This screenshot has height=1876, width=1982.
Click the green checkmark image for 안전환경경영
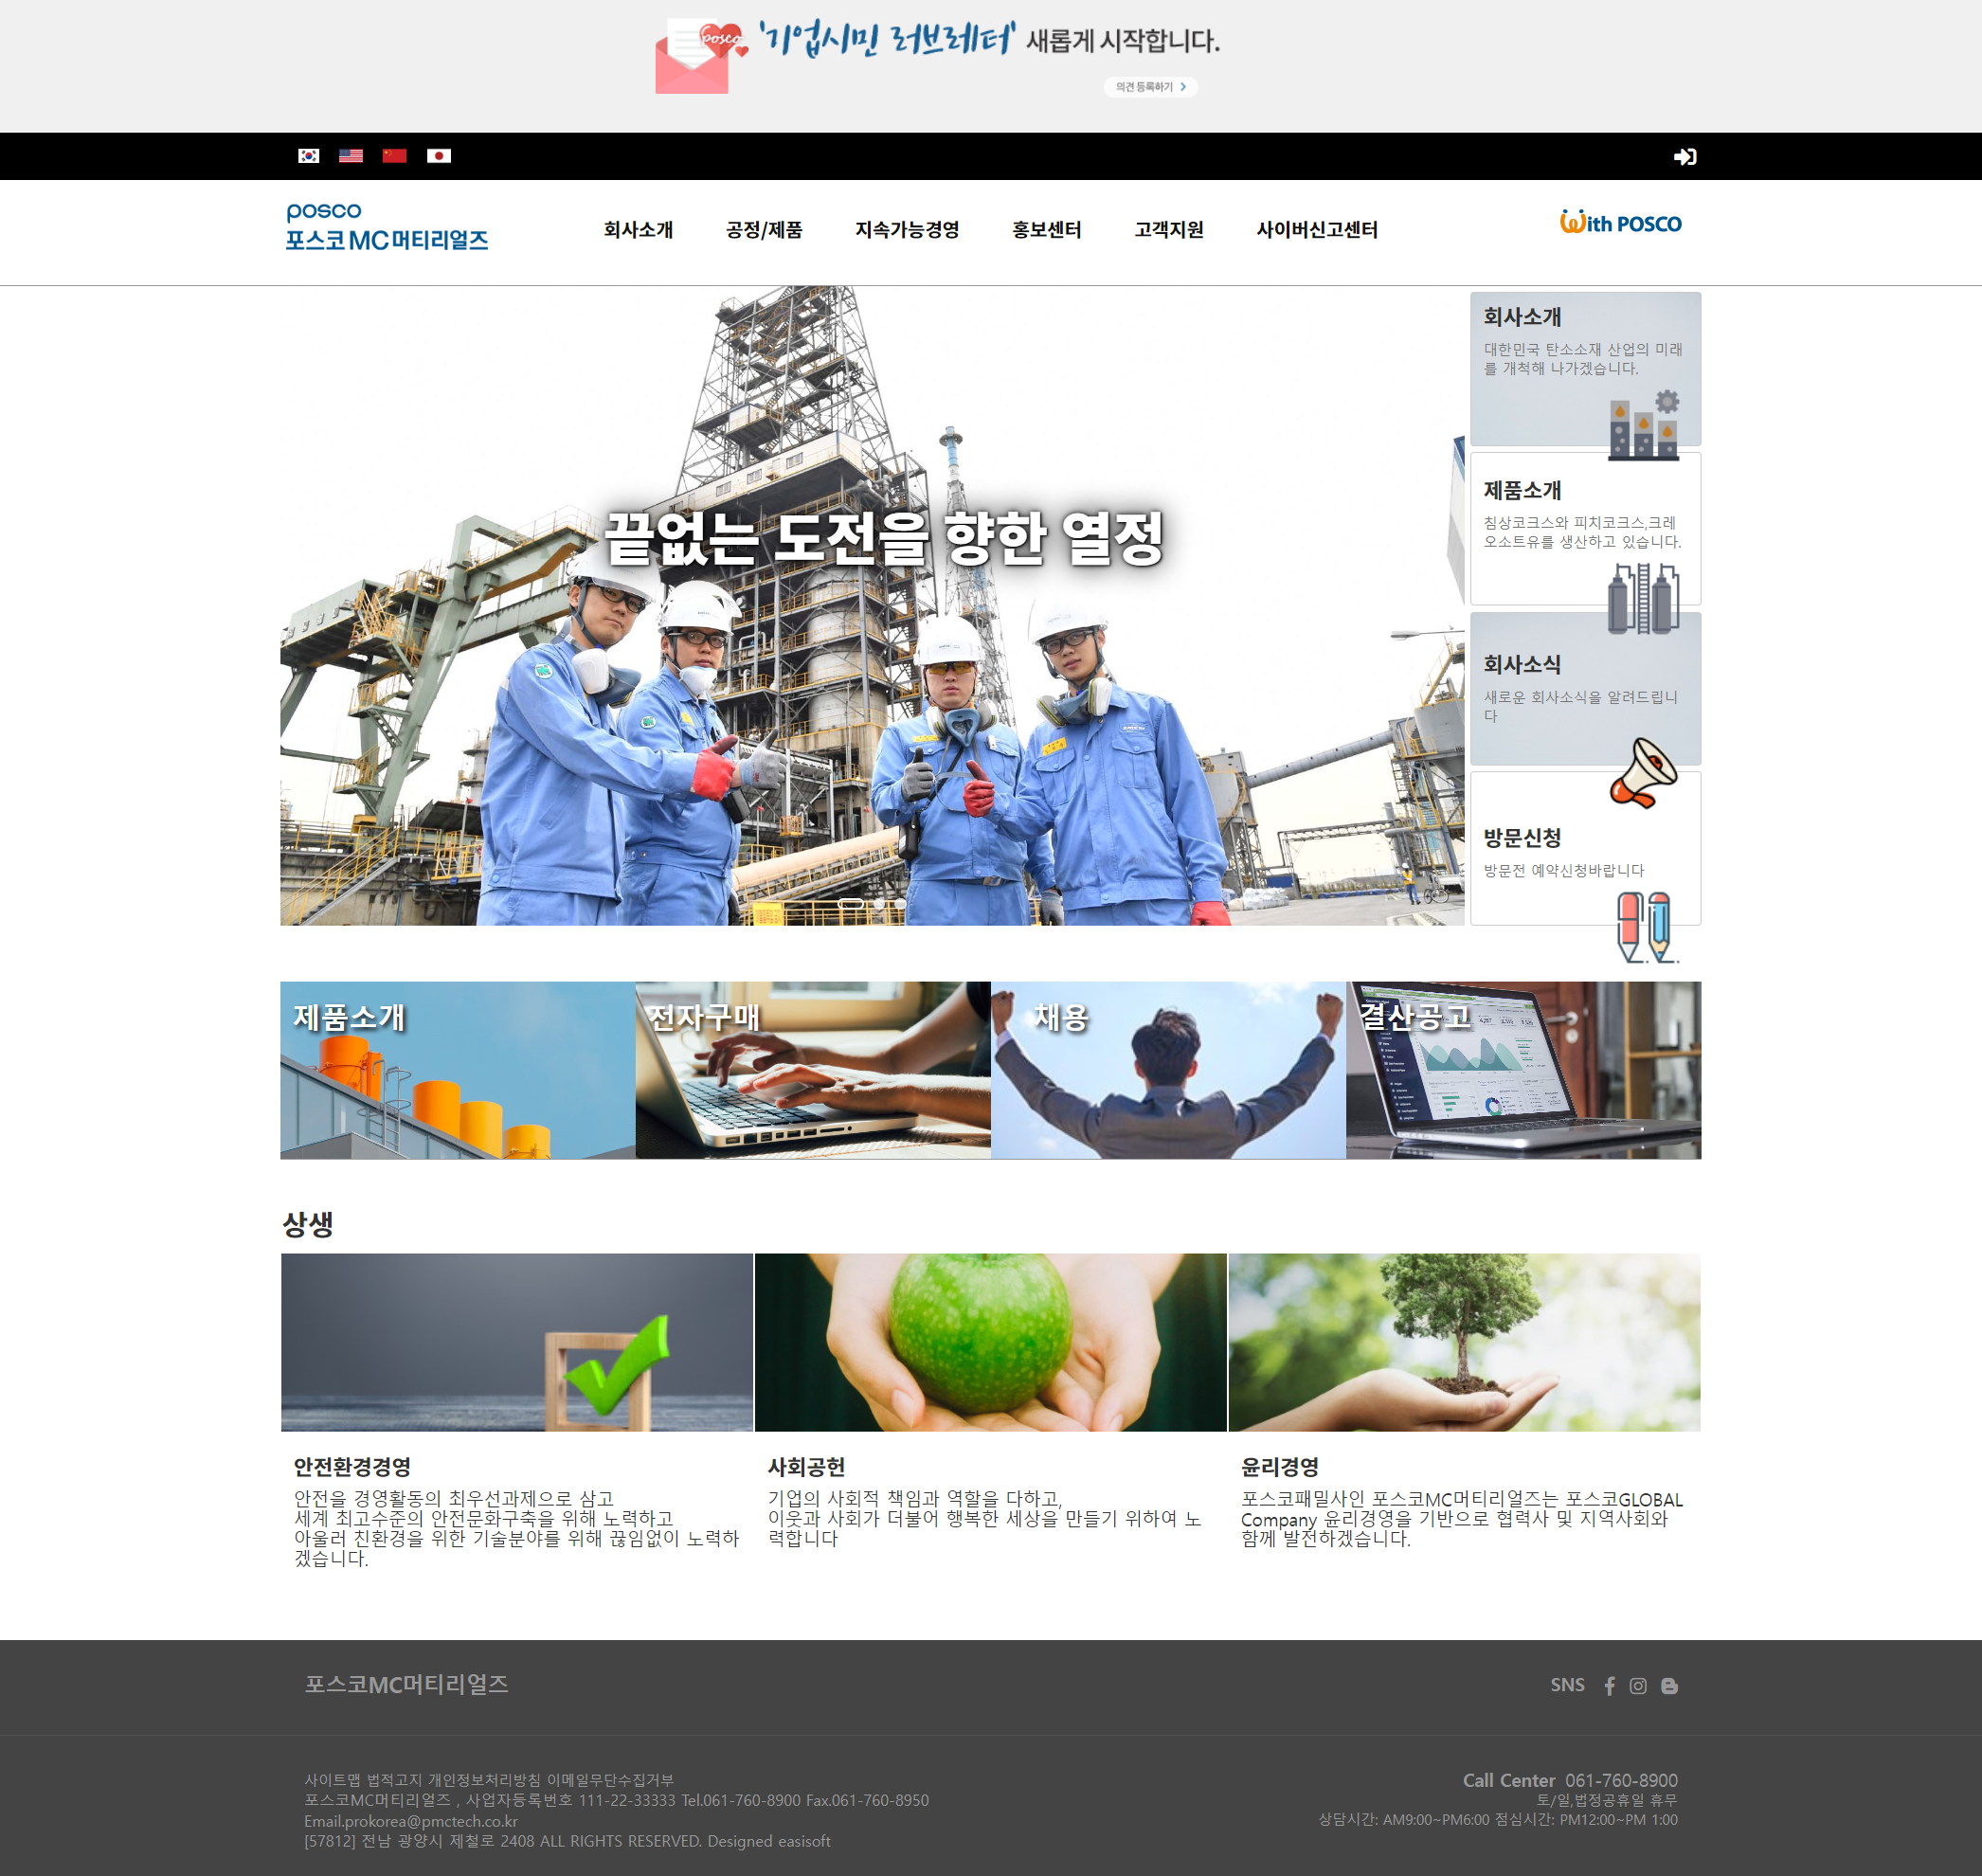click(517, 1342)
